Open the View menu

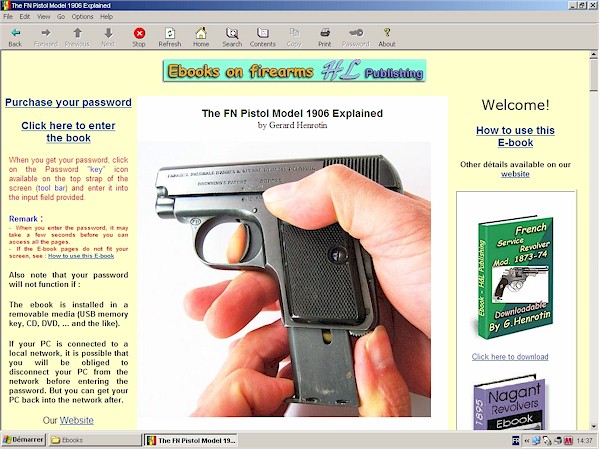pos(44,16)
